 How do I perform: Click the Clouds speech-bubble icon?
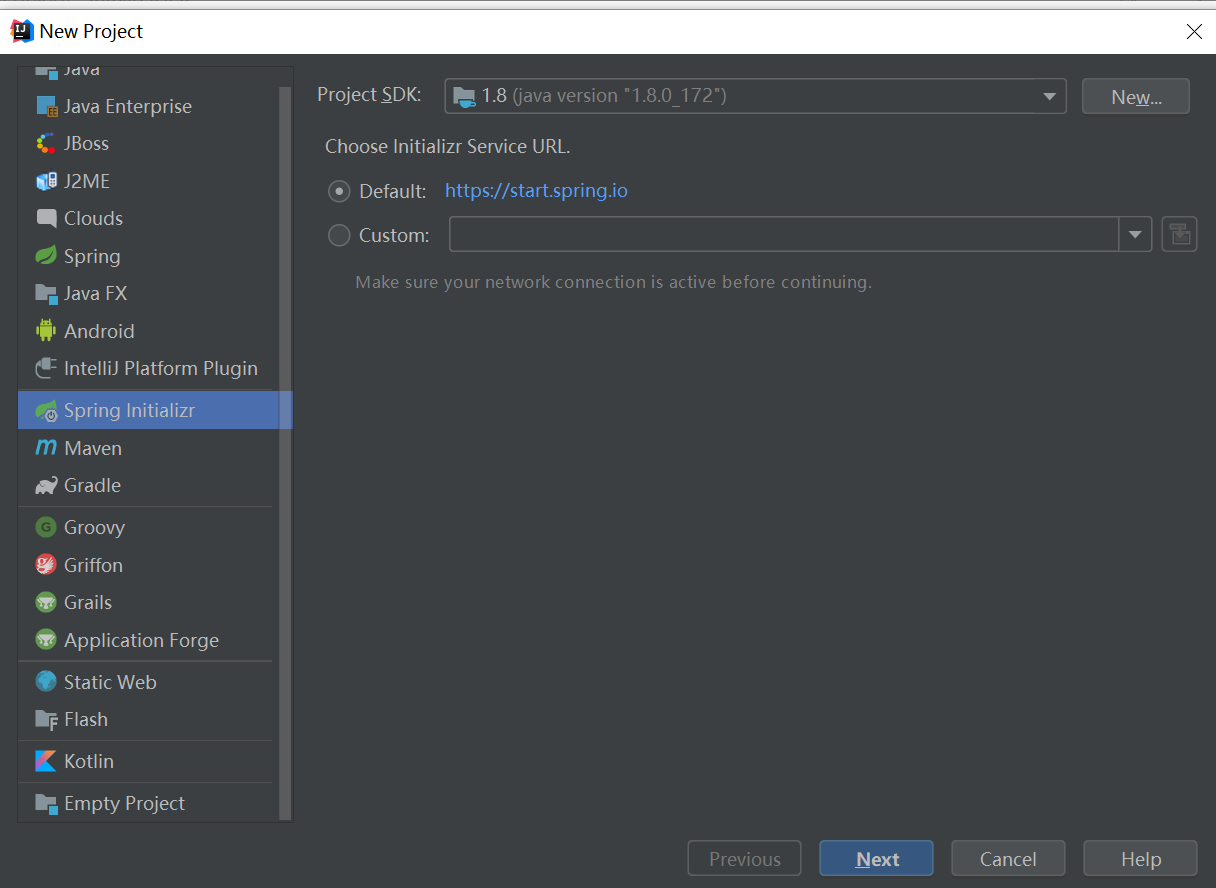(46, 218)
